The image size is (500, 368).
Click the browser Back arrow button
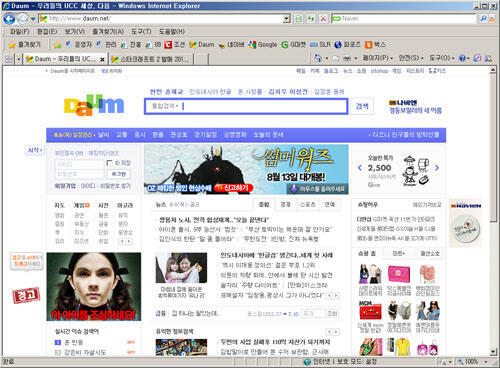9,19
